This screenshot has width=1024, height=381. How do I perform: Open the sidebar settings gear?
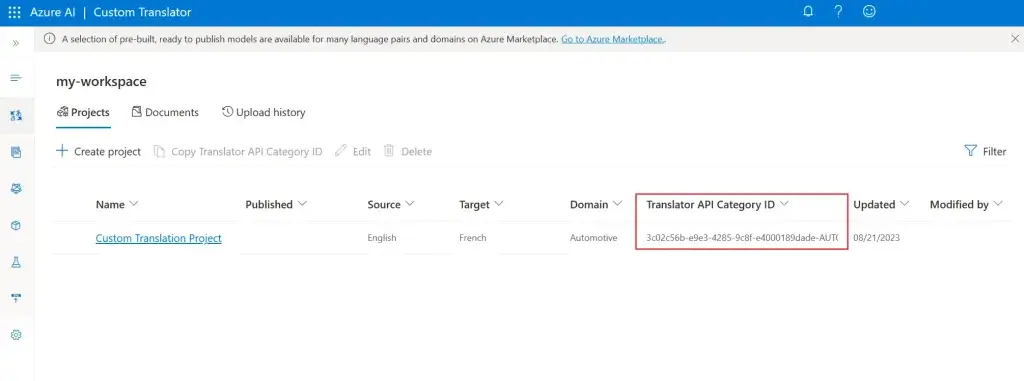[x=16, y=335]
